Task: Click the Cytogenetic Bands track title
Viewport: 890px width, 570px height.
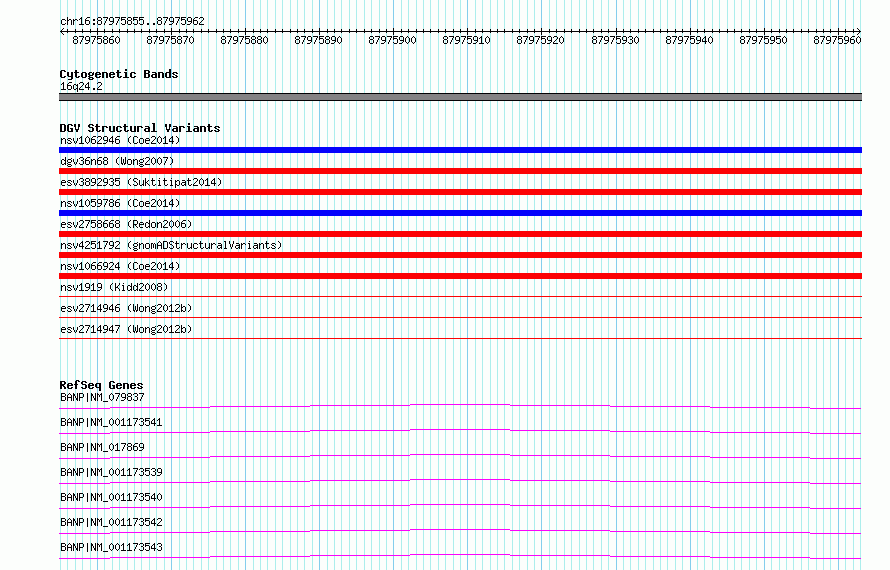Action: [x=119, y=74]
